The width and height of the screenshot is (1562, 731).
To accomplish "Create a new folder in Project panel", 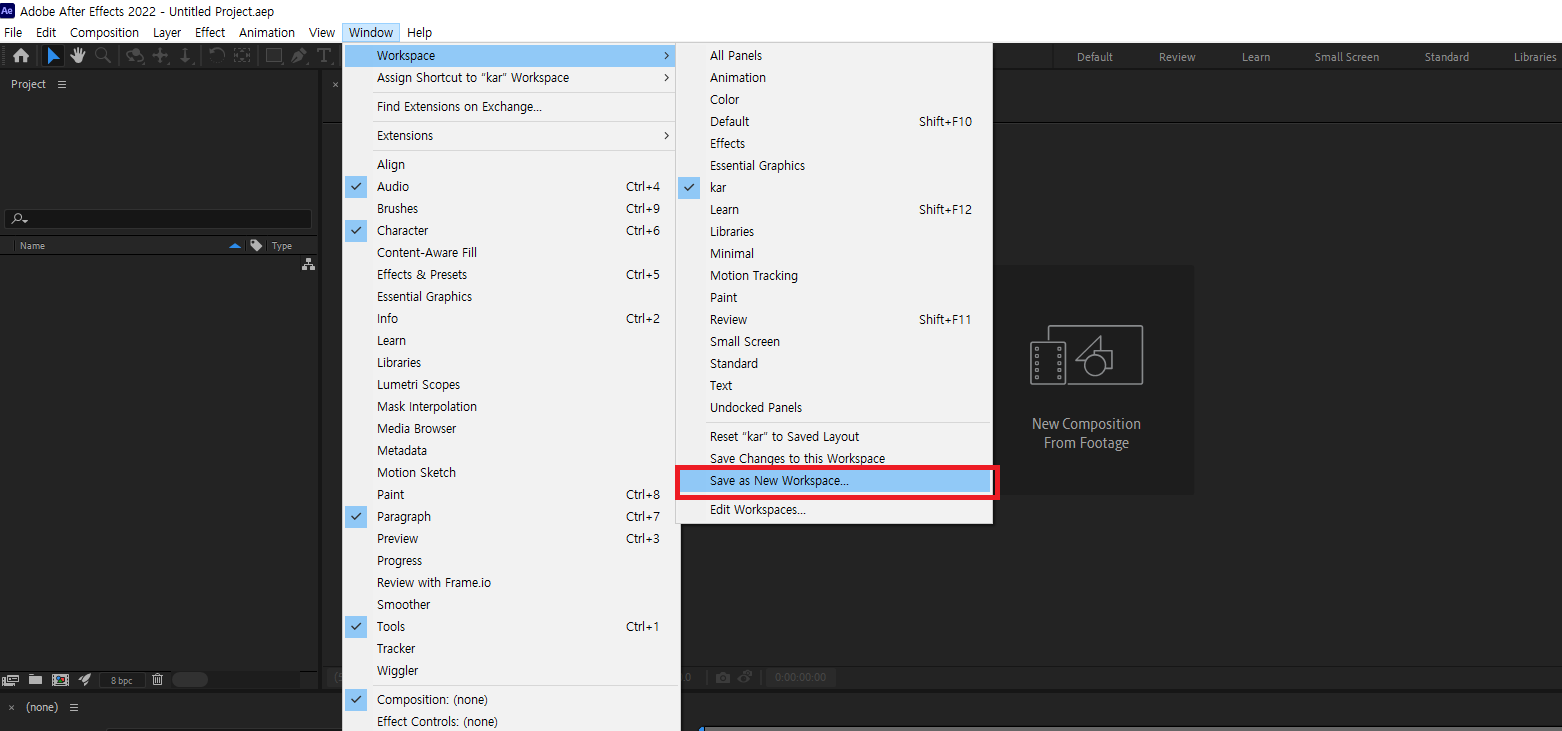I will click(x=35, y=679).
